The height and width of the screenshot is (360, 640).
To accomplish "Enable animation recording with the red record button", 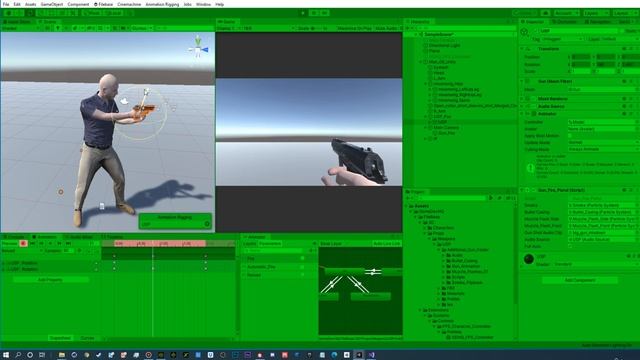I will 23,243.
